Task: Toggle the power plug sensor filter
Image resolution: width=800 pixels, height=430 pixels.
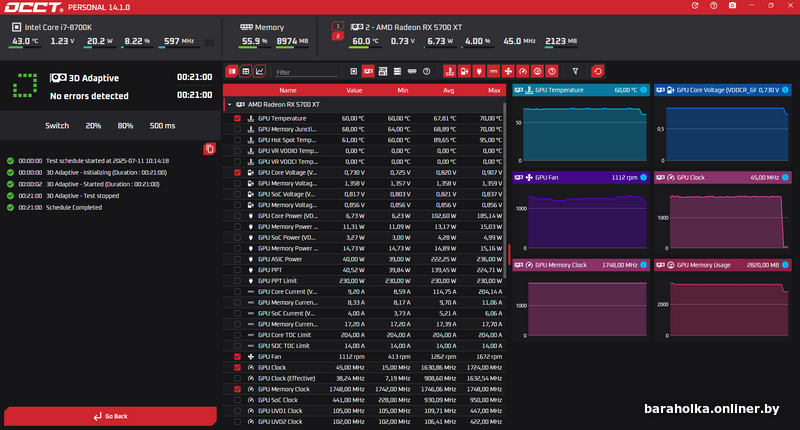Action: click(479, 71)
